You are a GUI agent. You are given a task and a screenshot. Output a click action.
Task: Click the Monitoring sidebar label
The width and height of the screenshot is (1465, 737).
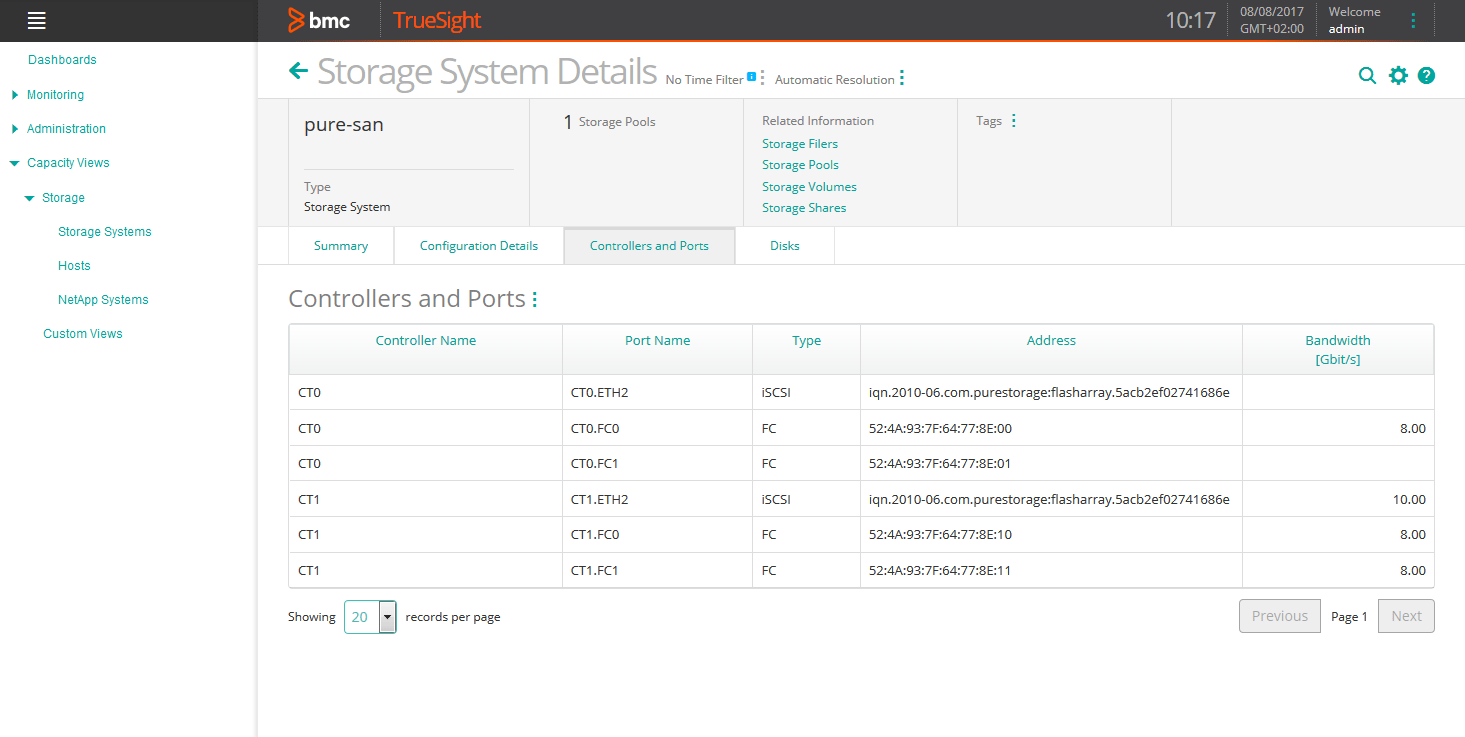point(55,95)
